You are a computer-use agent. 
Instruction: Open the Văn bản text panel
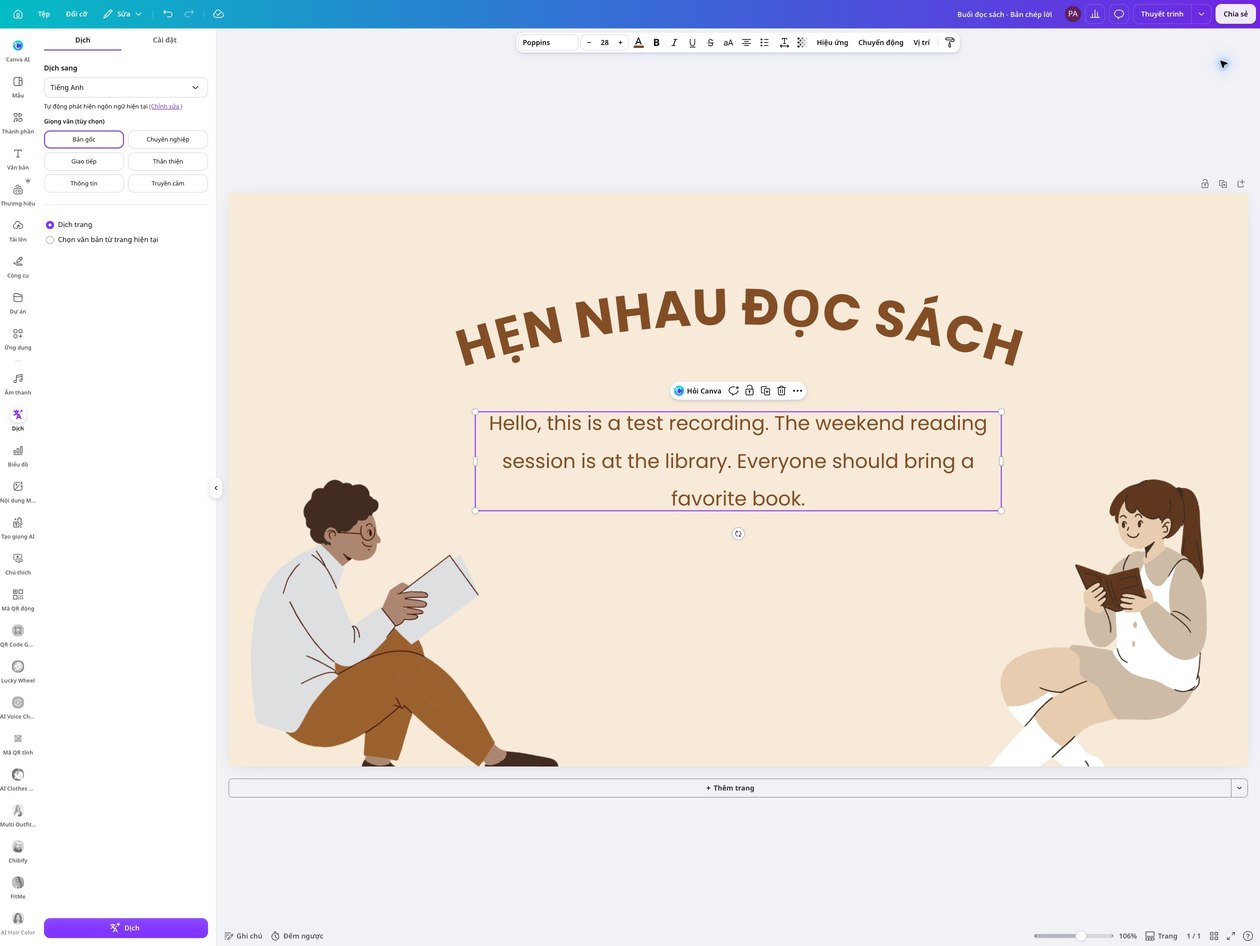pyautogui.click(x=18, y=159)
